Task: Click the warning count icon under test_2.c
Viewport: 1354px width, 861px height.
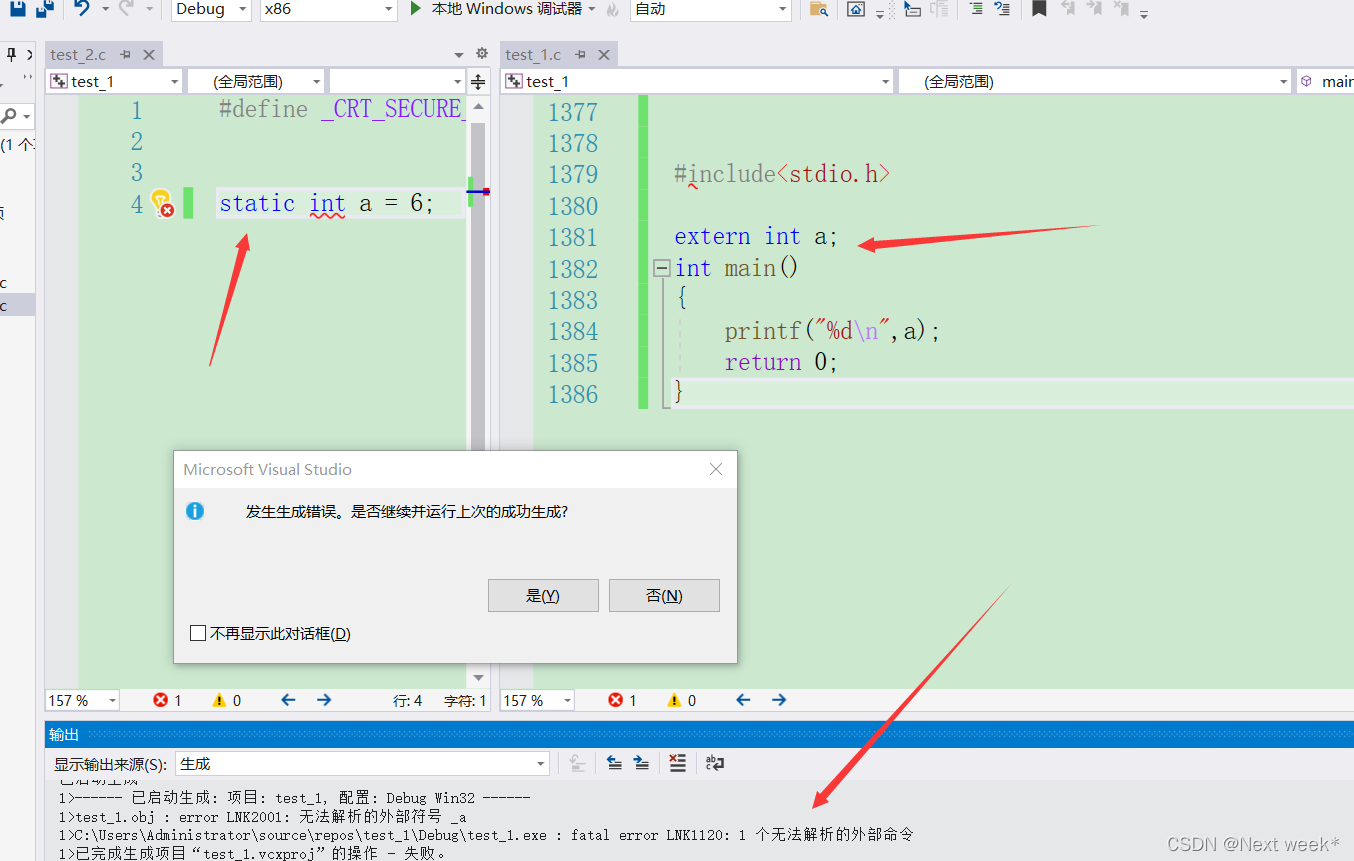Action: [220, 700]
